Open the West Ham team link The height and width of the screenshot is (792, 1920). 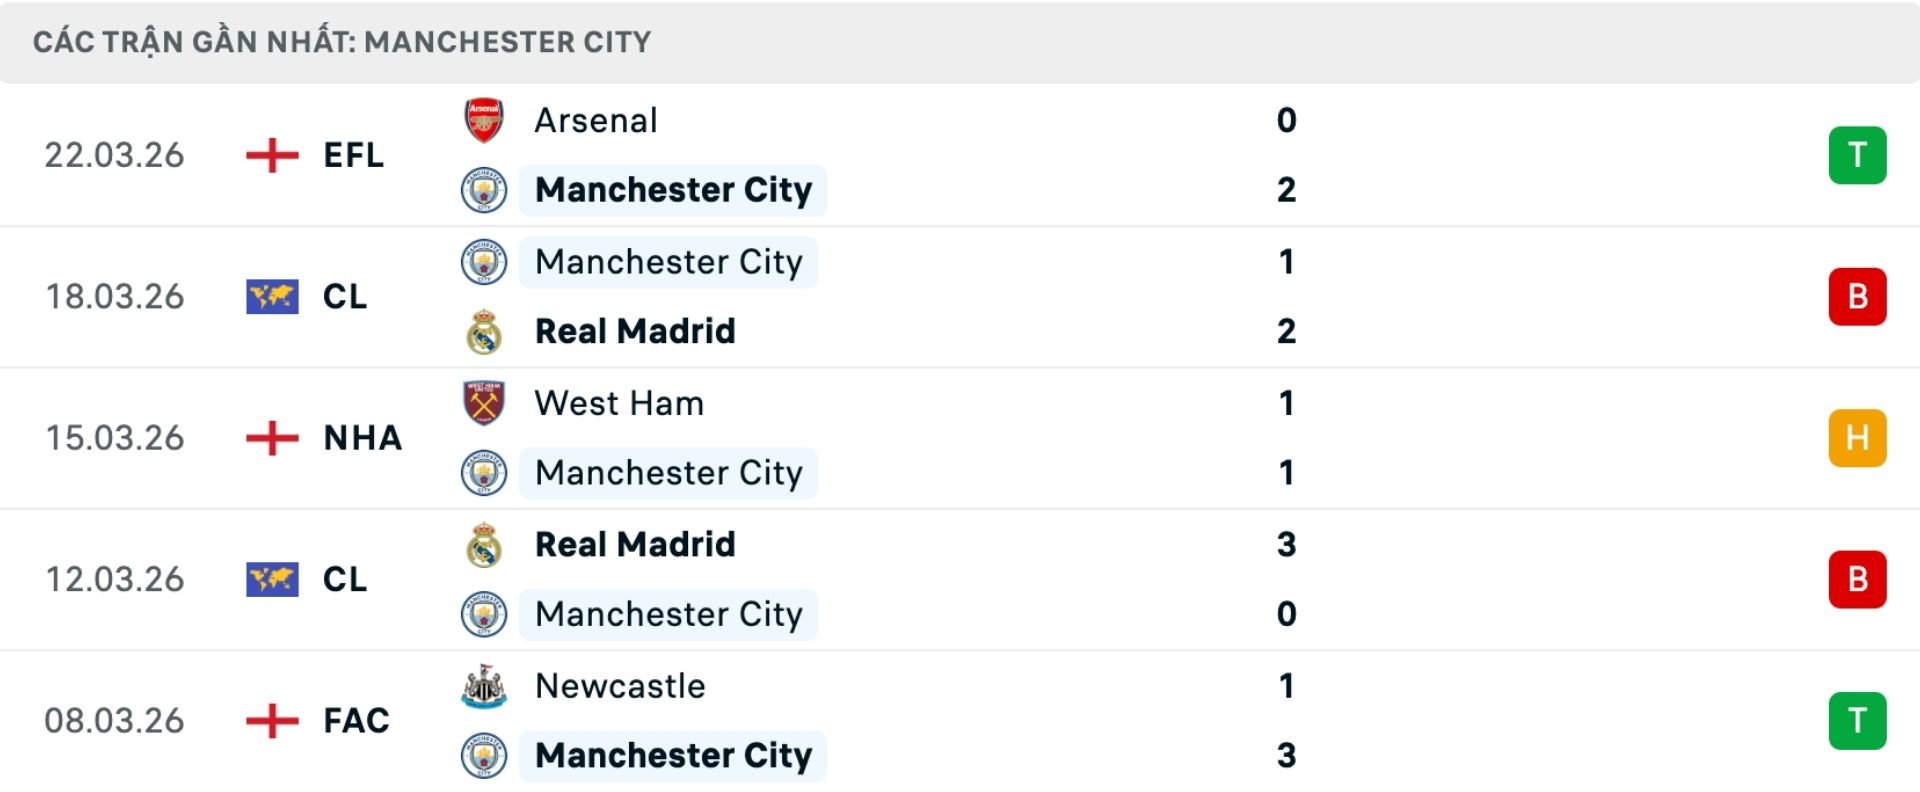(x=619, y=403)
